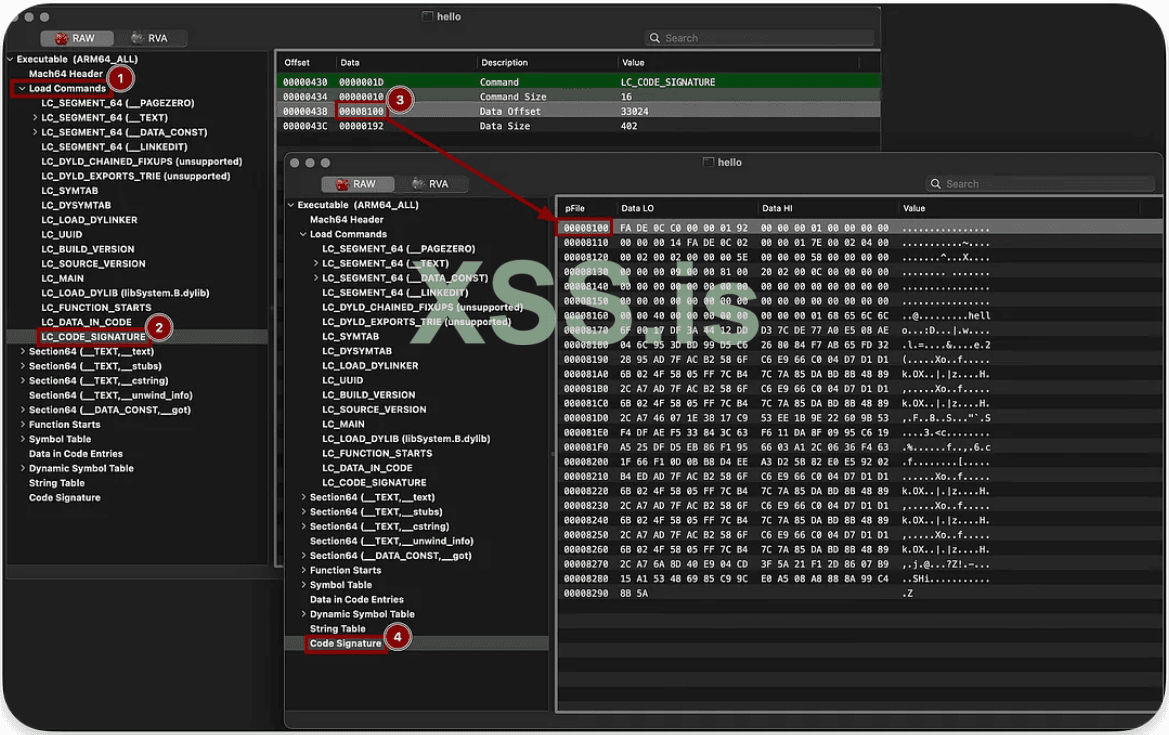
Task: Expand Section64 (__TEXT,__text) in front window
Action: click(303, 497)
